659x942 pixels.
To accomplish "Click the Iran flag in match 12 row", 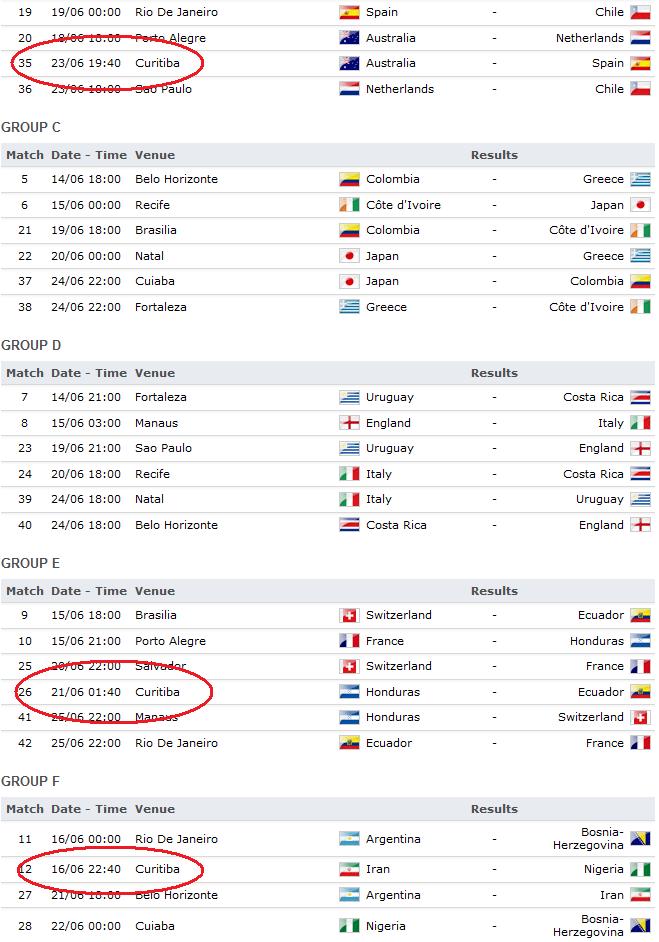I will [349, 870].
